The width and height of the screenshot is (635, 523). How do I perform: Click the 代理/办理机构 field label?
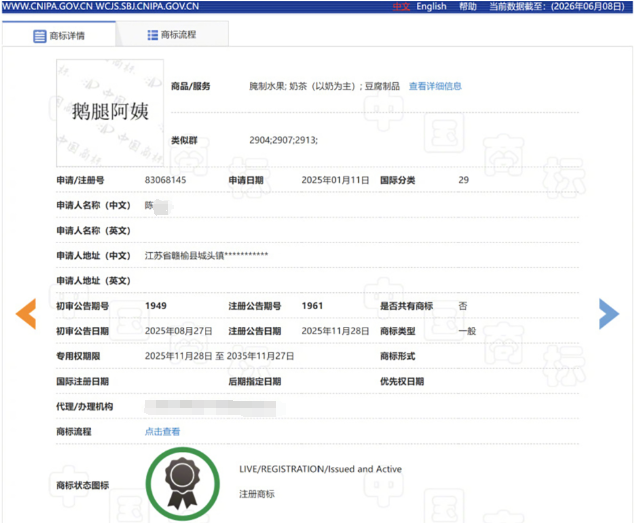[85, 406]
